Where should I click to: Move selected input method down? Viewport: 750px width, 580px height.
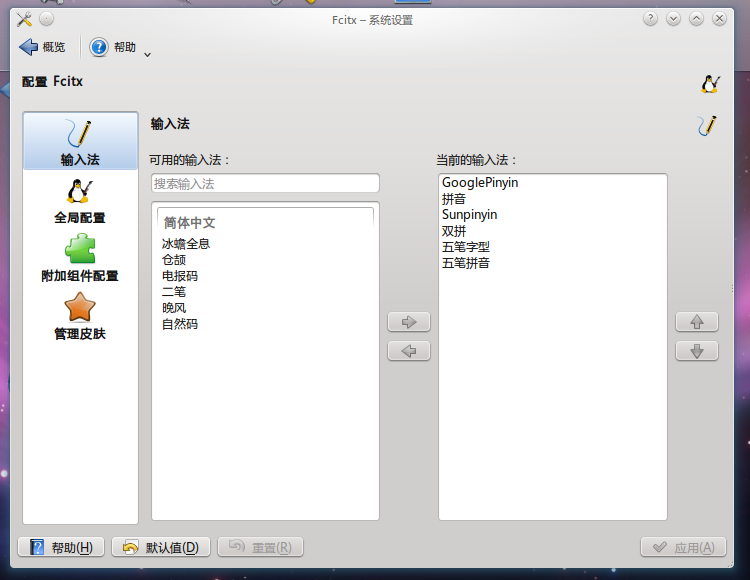point(697,351)
